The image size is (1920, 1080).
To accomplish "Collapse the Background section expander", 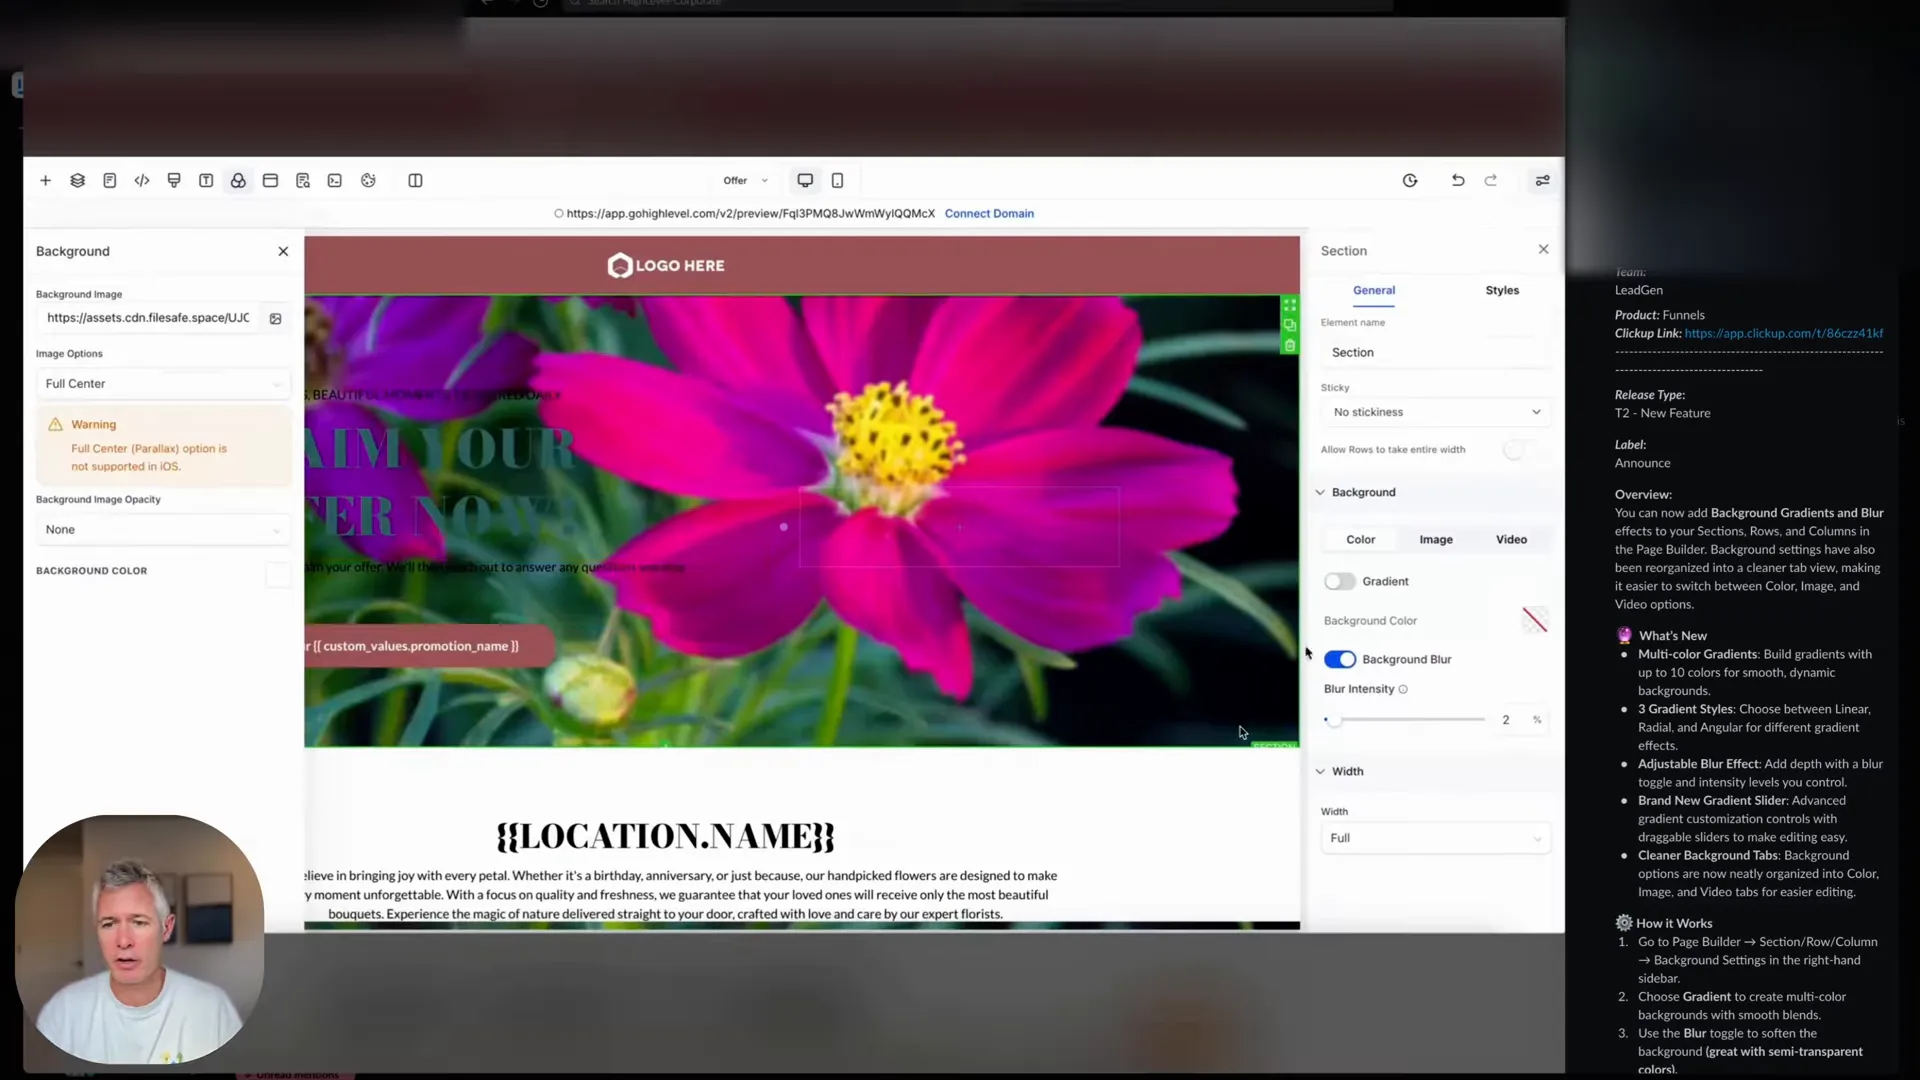I will (x=1320, y=493).
